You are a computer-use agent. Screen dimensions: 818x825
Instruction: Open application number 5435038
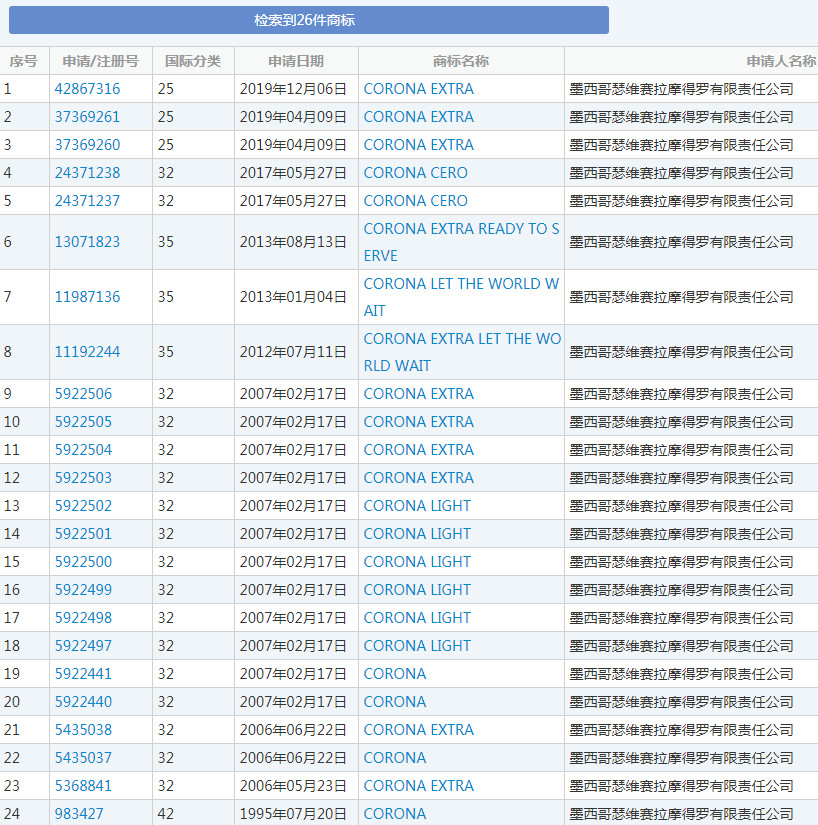pyautogui.click(x=83, y=730)
